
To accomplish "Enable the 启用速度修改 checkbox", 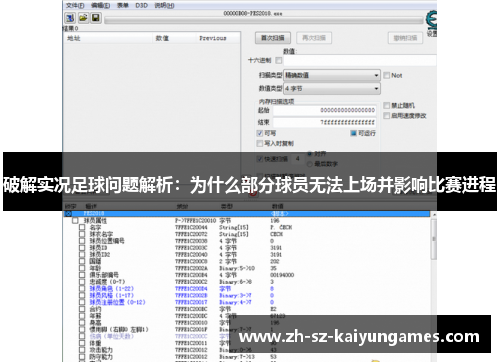I will (x=386, y=116).
